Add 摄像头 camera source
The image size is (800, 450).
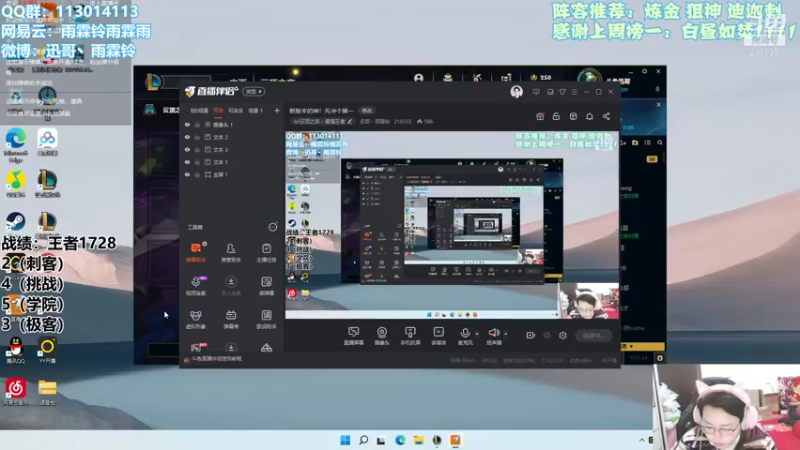click(382, 336)
